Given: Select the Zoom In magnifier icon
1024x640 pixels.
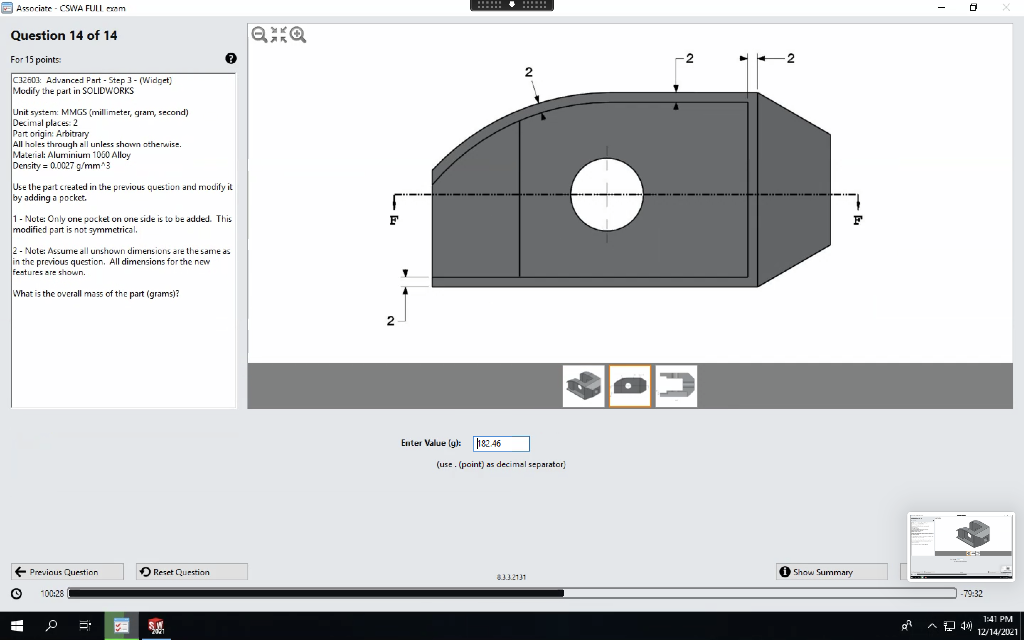Looking at the screenshot, I should (297, 33).
